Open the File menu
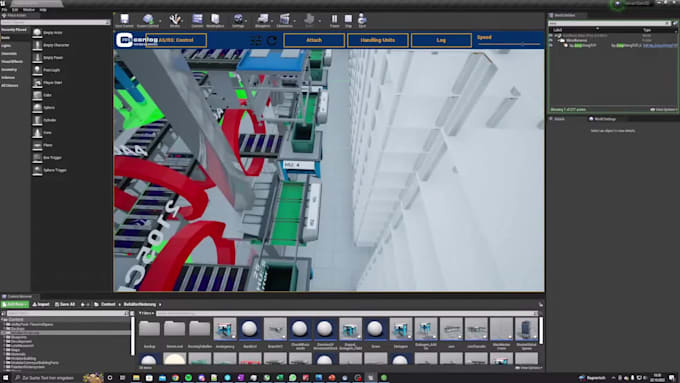 [4, 10]
